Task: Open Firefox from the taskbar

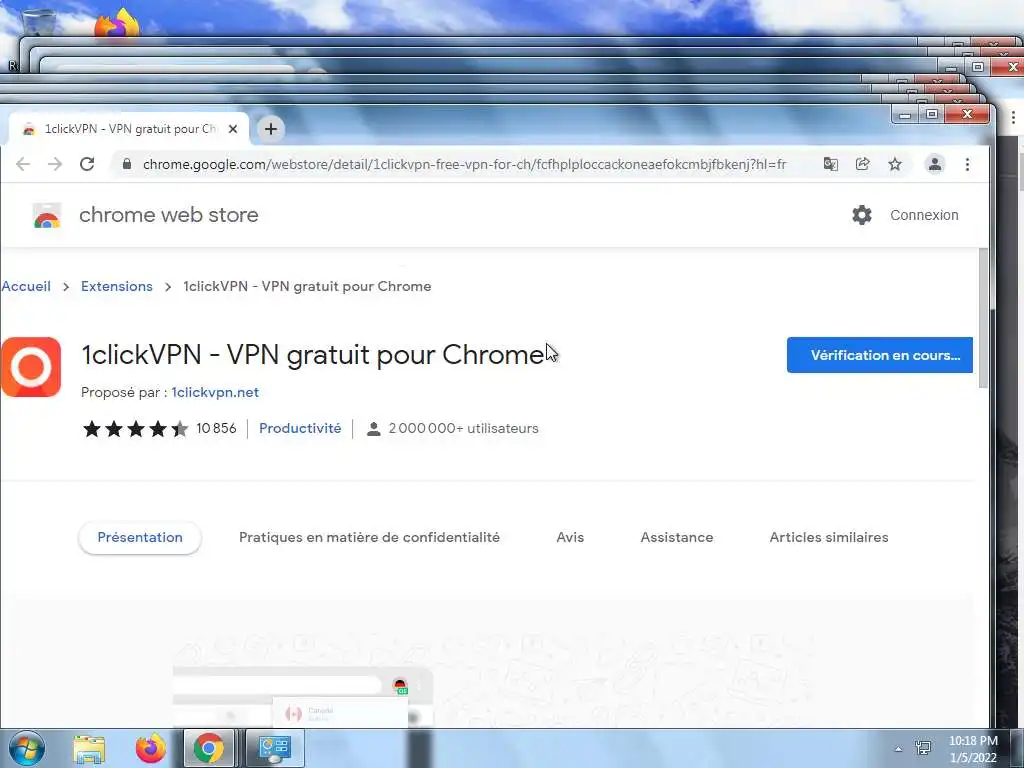Action: click(150, 748)
